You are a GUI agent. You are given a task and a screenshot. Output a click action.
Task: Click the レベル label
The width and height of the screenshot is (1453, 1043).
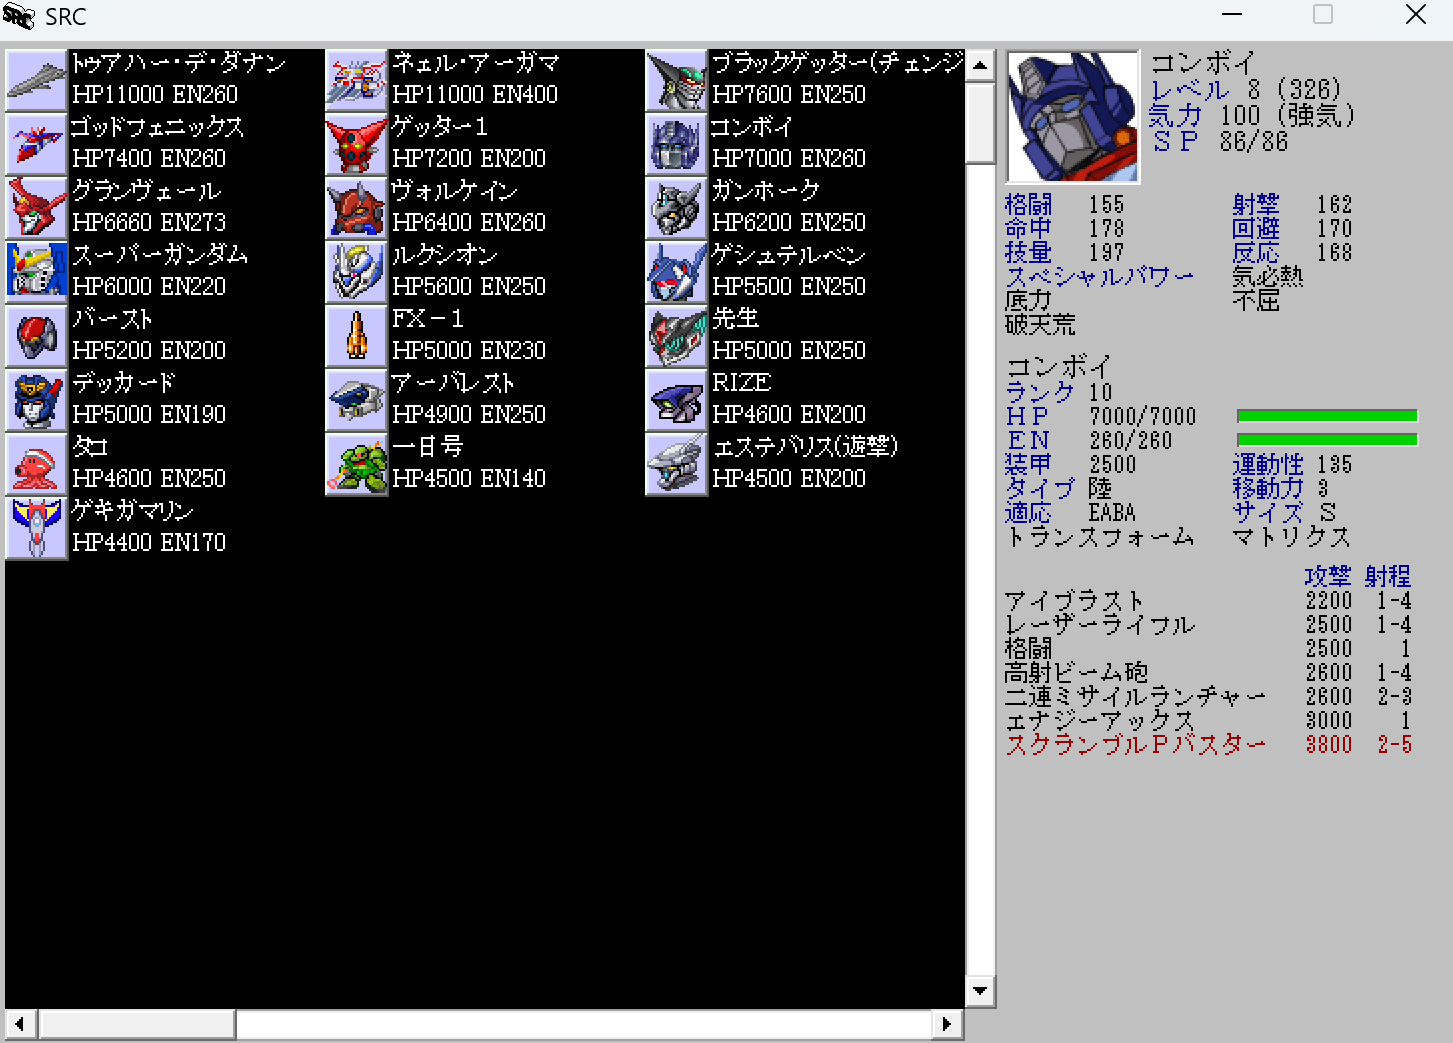(x=1190, y=90)
